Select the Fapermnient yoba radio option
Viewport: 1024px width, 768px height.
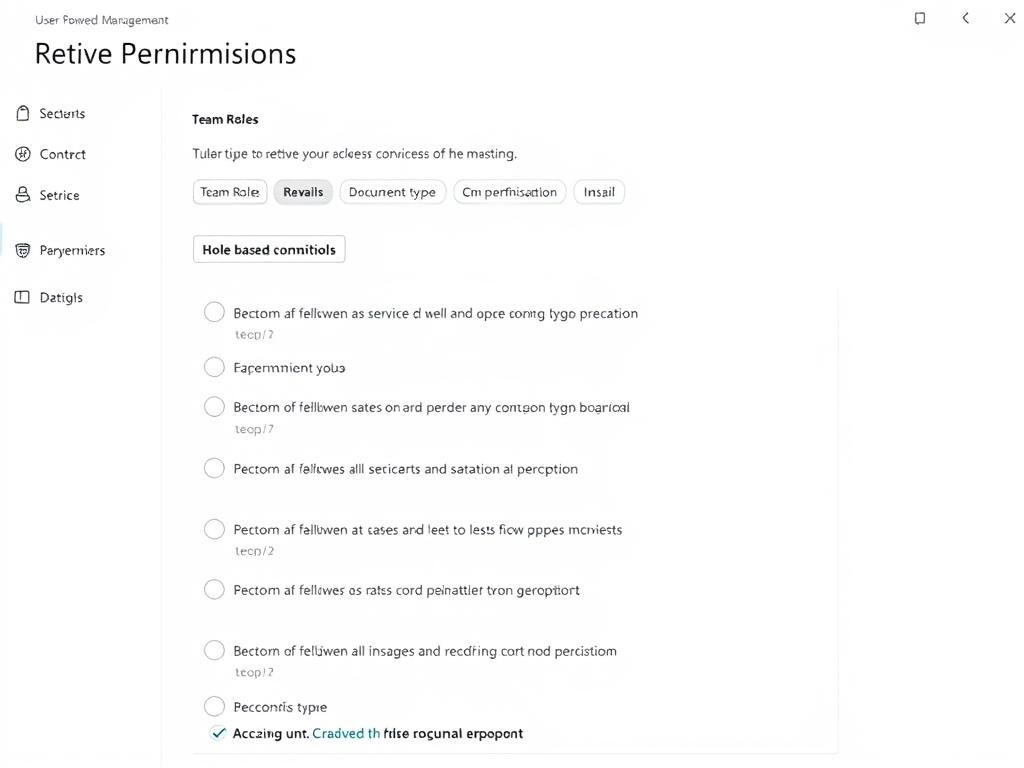tap(214, 367)
